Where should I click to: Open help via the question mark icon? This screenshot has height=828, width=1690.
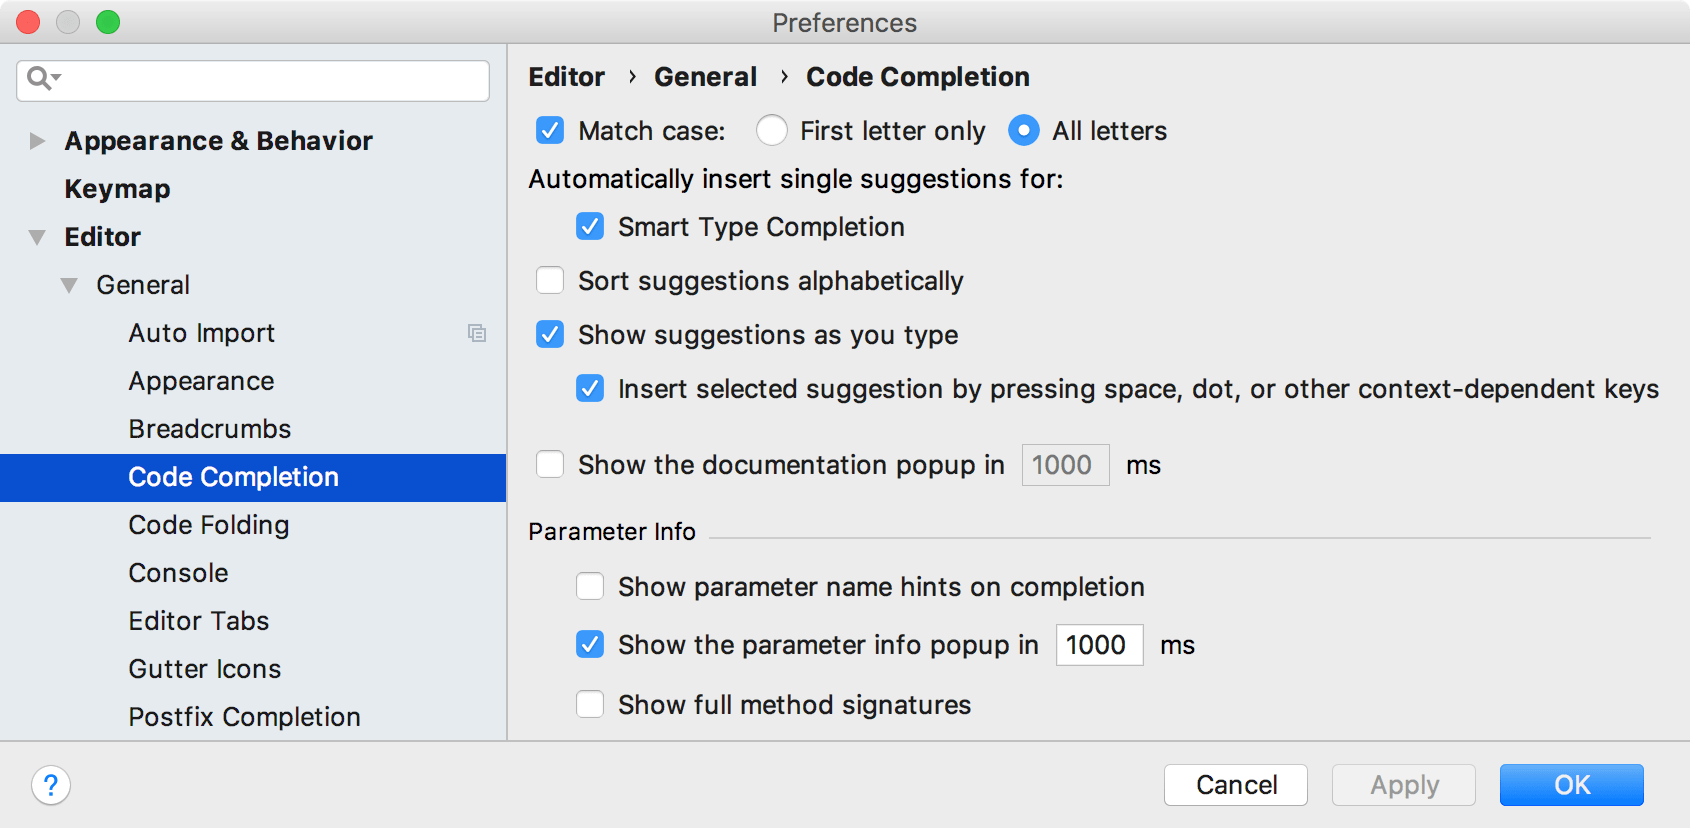51,786
